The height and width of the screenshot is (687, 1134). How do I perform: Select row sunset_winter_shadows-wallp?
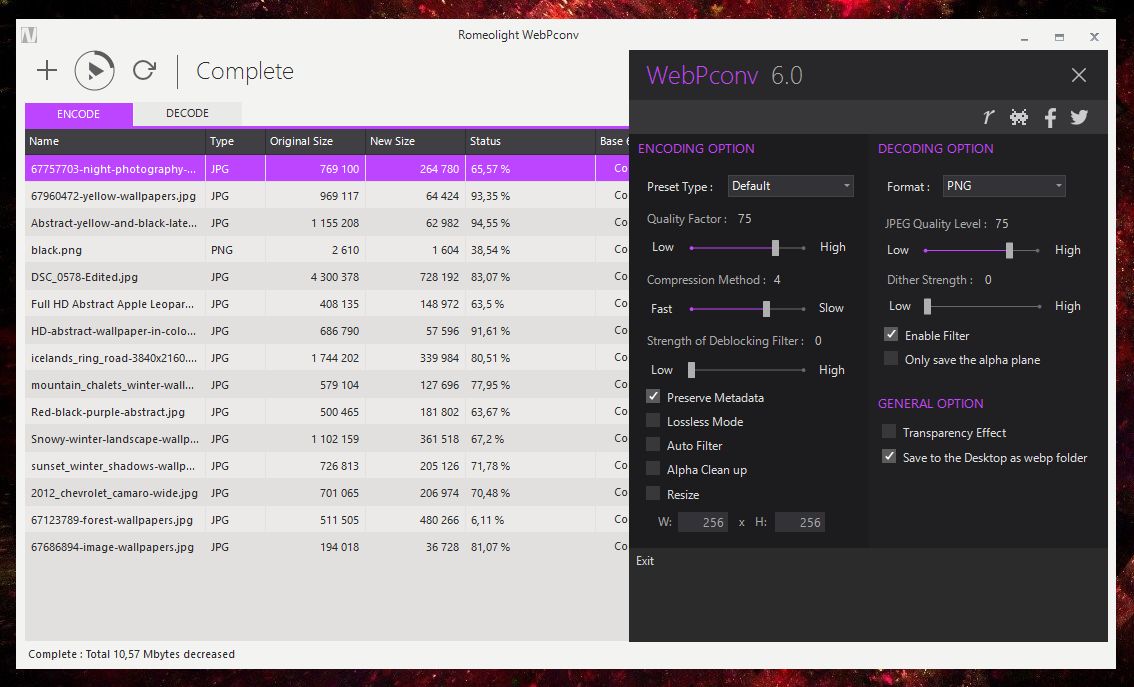(327, 466)
